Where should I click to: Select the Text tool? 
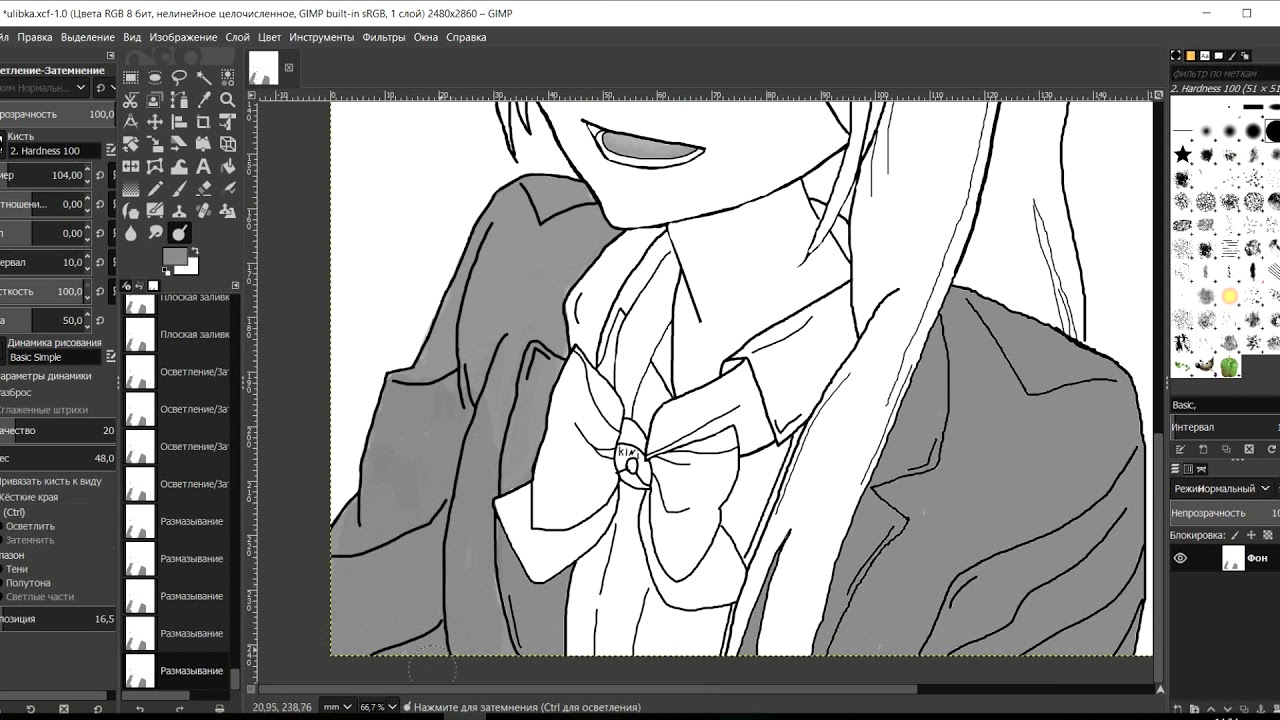click(x=203, y=166)
